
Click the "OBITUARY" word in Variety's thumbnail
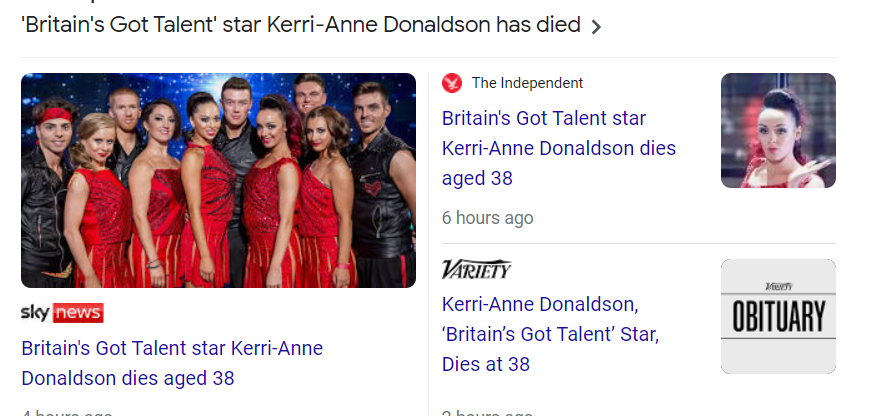pyautogui.click(x=778, y=318)
